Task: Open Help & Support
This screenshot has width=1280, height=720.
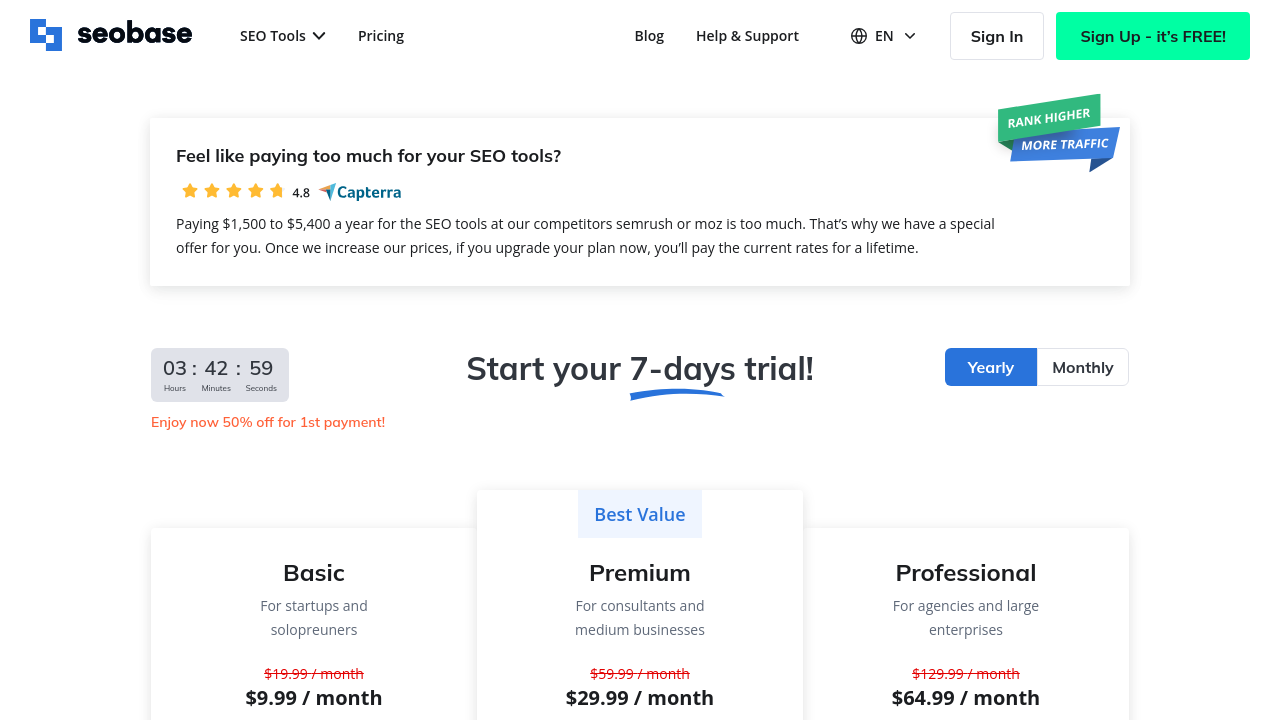Action: (x=747, y=36)
